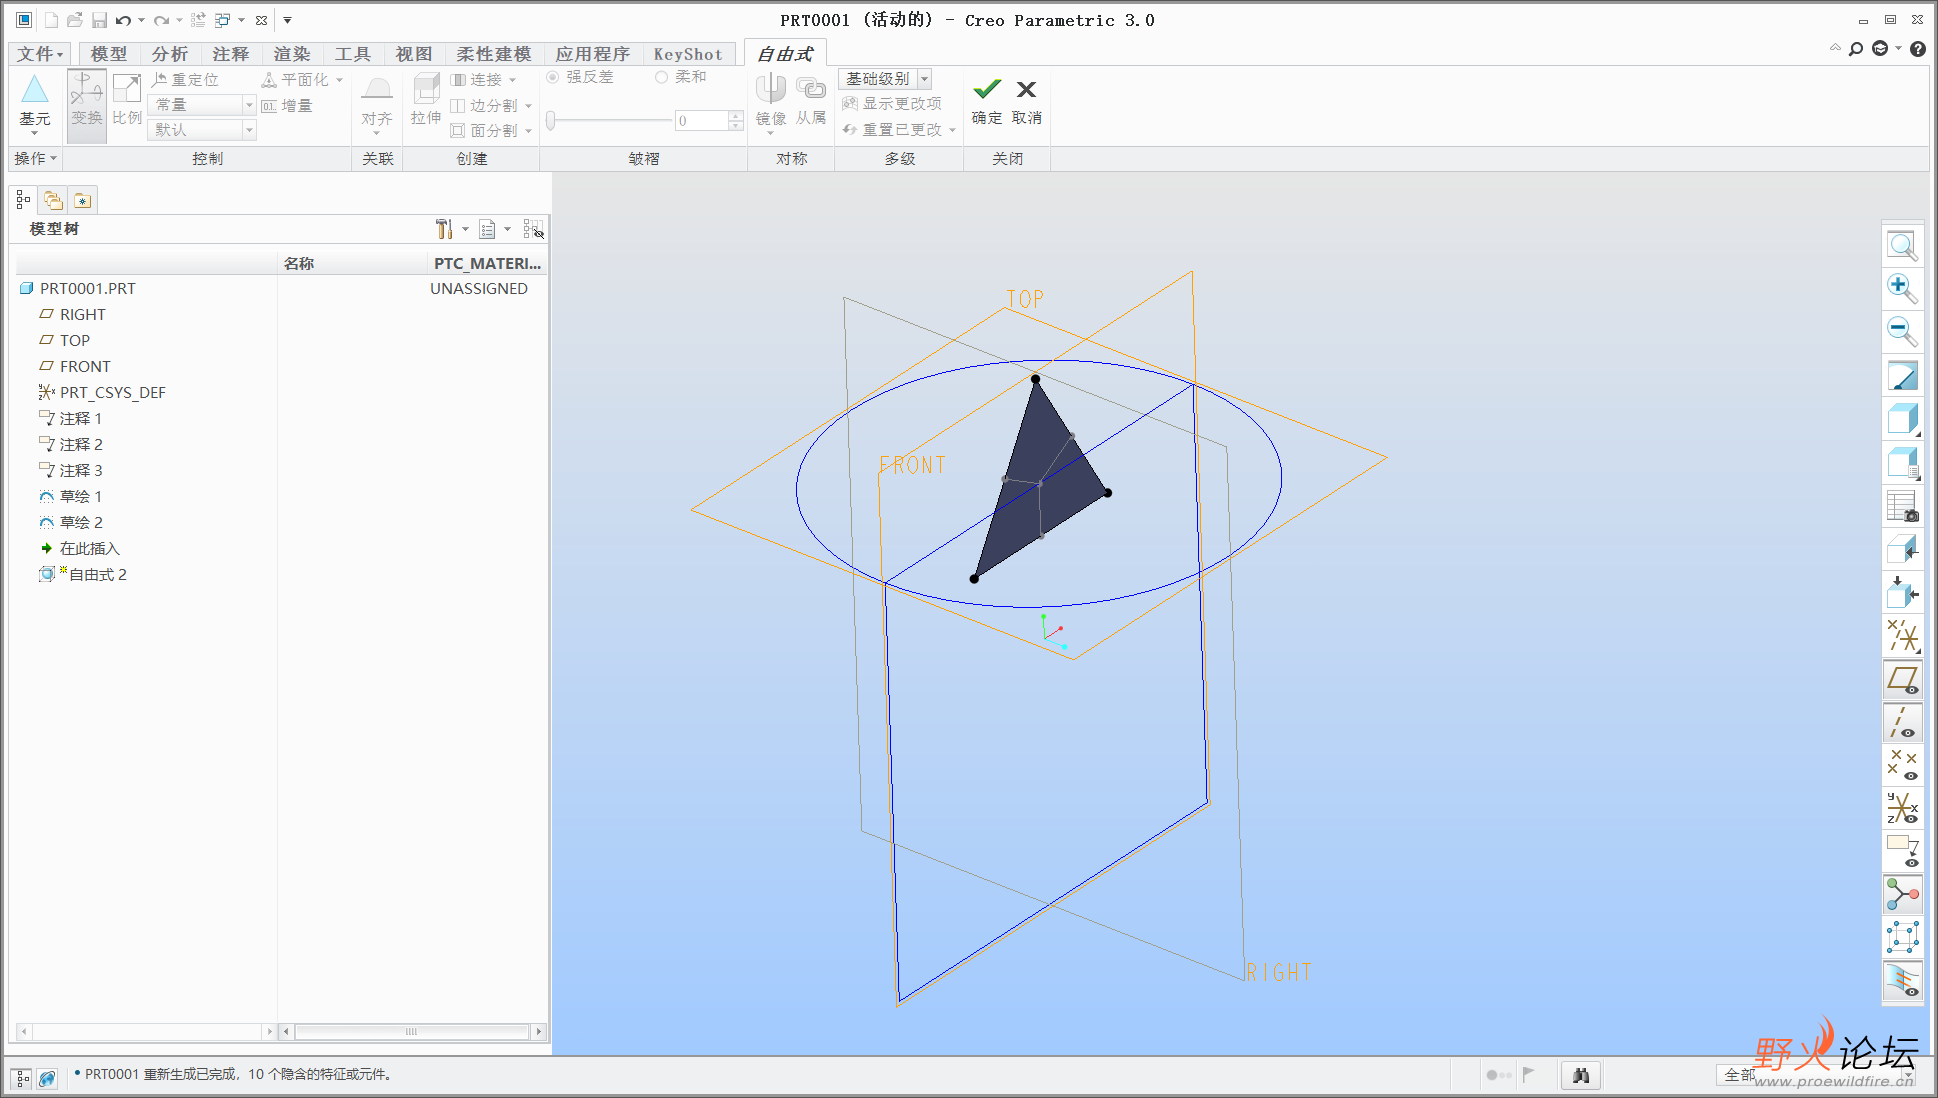Switch to the 渲染 tab
The image size is (1938, 1098).
(292, 54)
